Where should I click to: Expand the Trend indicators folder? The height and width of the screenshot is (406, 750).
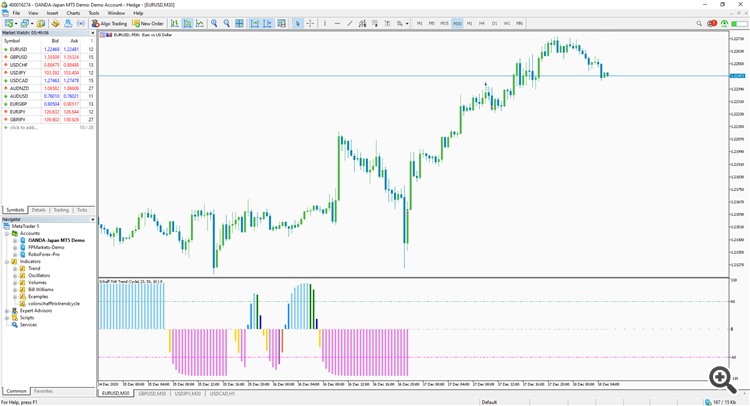pyautogui.click(x=15, y=269)
